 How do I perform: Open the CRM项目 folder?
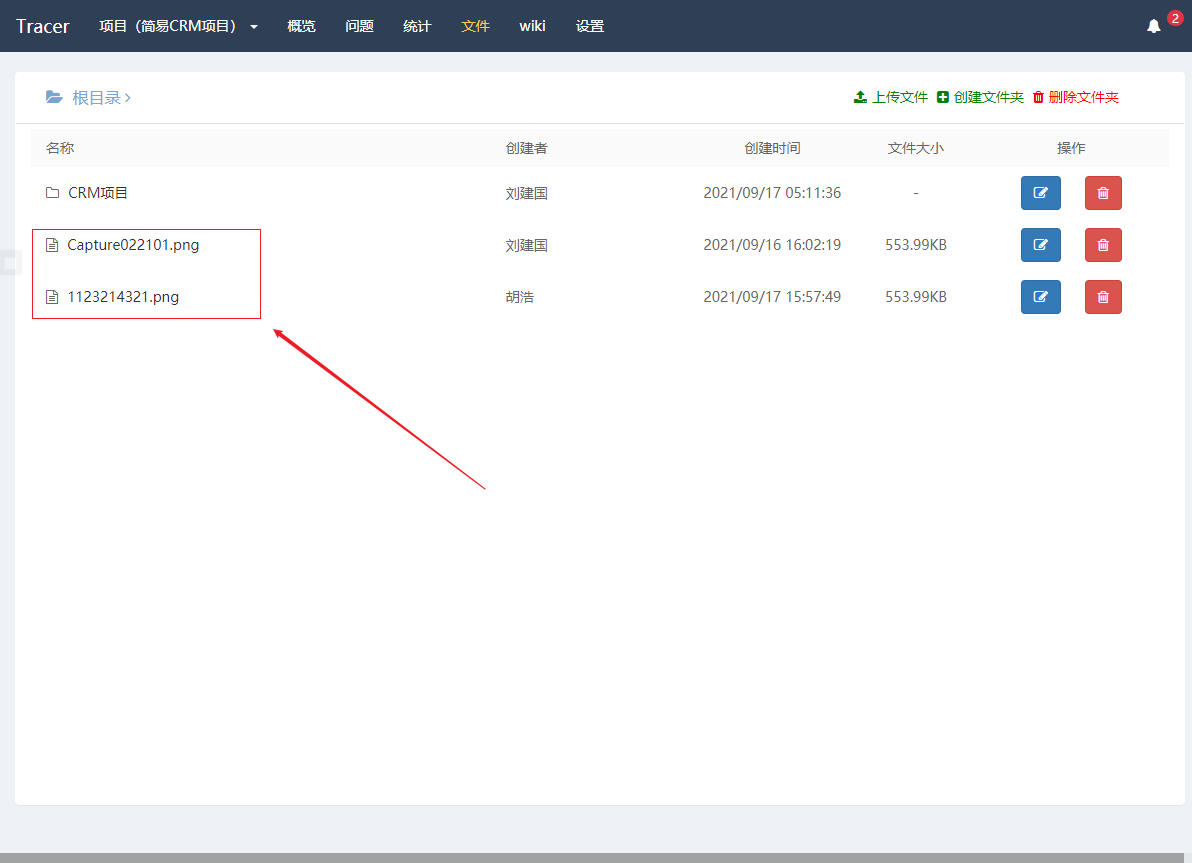point(98,193)
